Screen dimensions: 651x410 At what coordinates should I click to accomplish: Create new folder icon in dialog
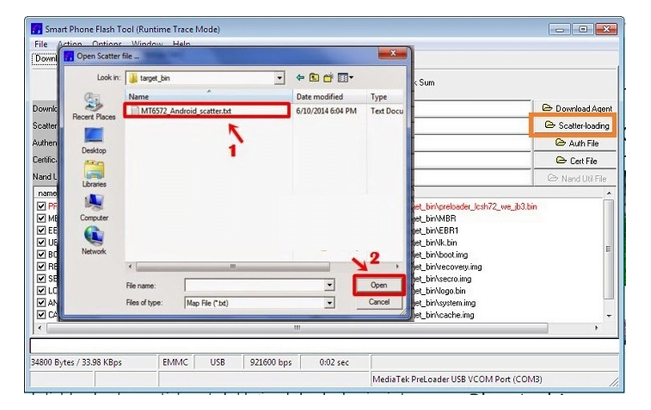(328, 78)
